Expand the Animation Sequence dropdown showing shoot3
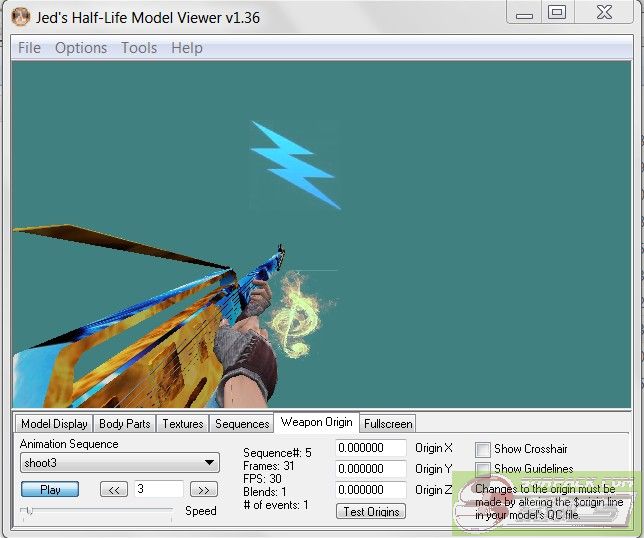This screenshot has width=644, height=538. [x=119, y=463]
